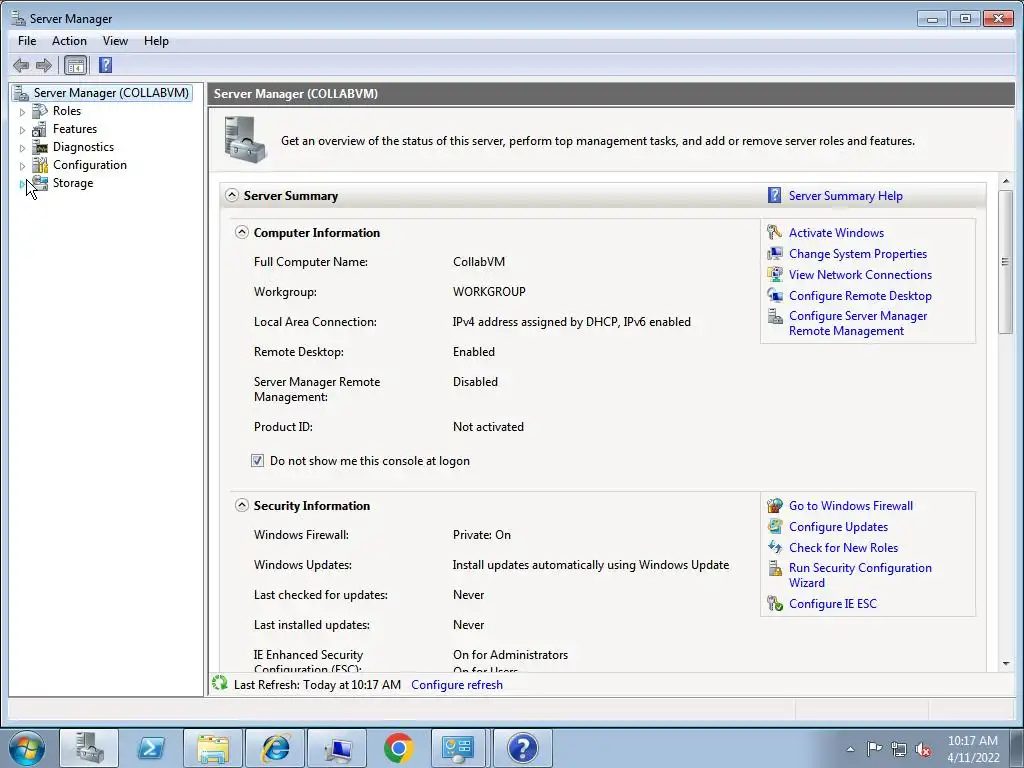Click the scrollbar down arrow in details pane
1024x768 pixels.
point(1005,663)
